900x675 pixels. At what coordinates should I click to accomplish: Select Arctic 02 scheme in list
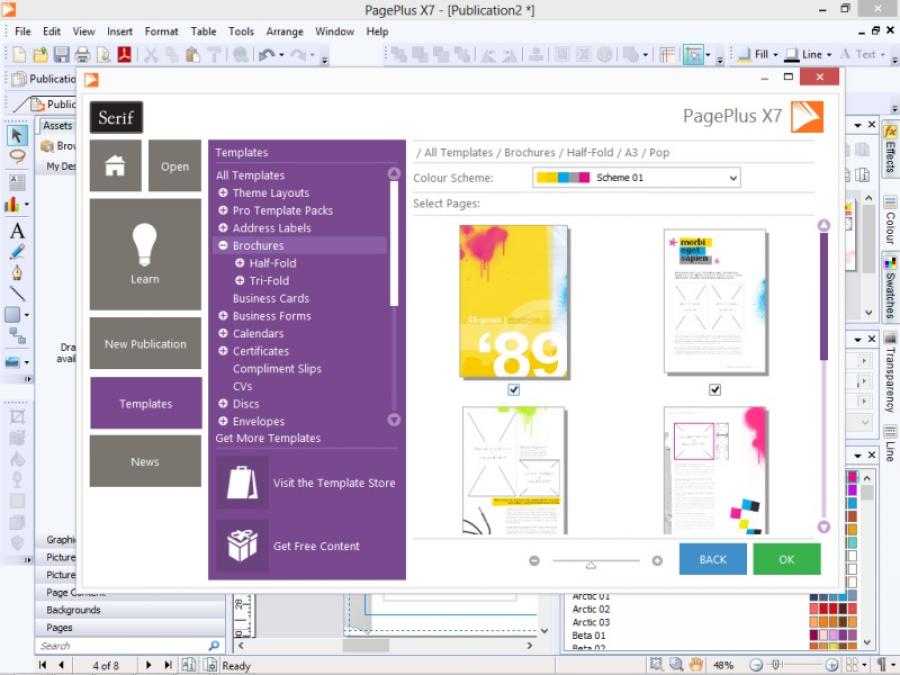[x=591, y=609]
